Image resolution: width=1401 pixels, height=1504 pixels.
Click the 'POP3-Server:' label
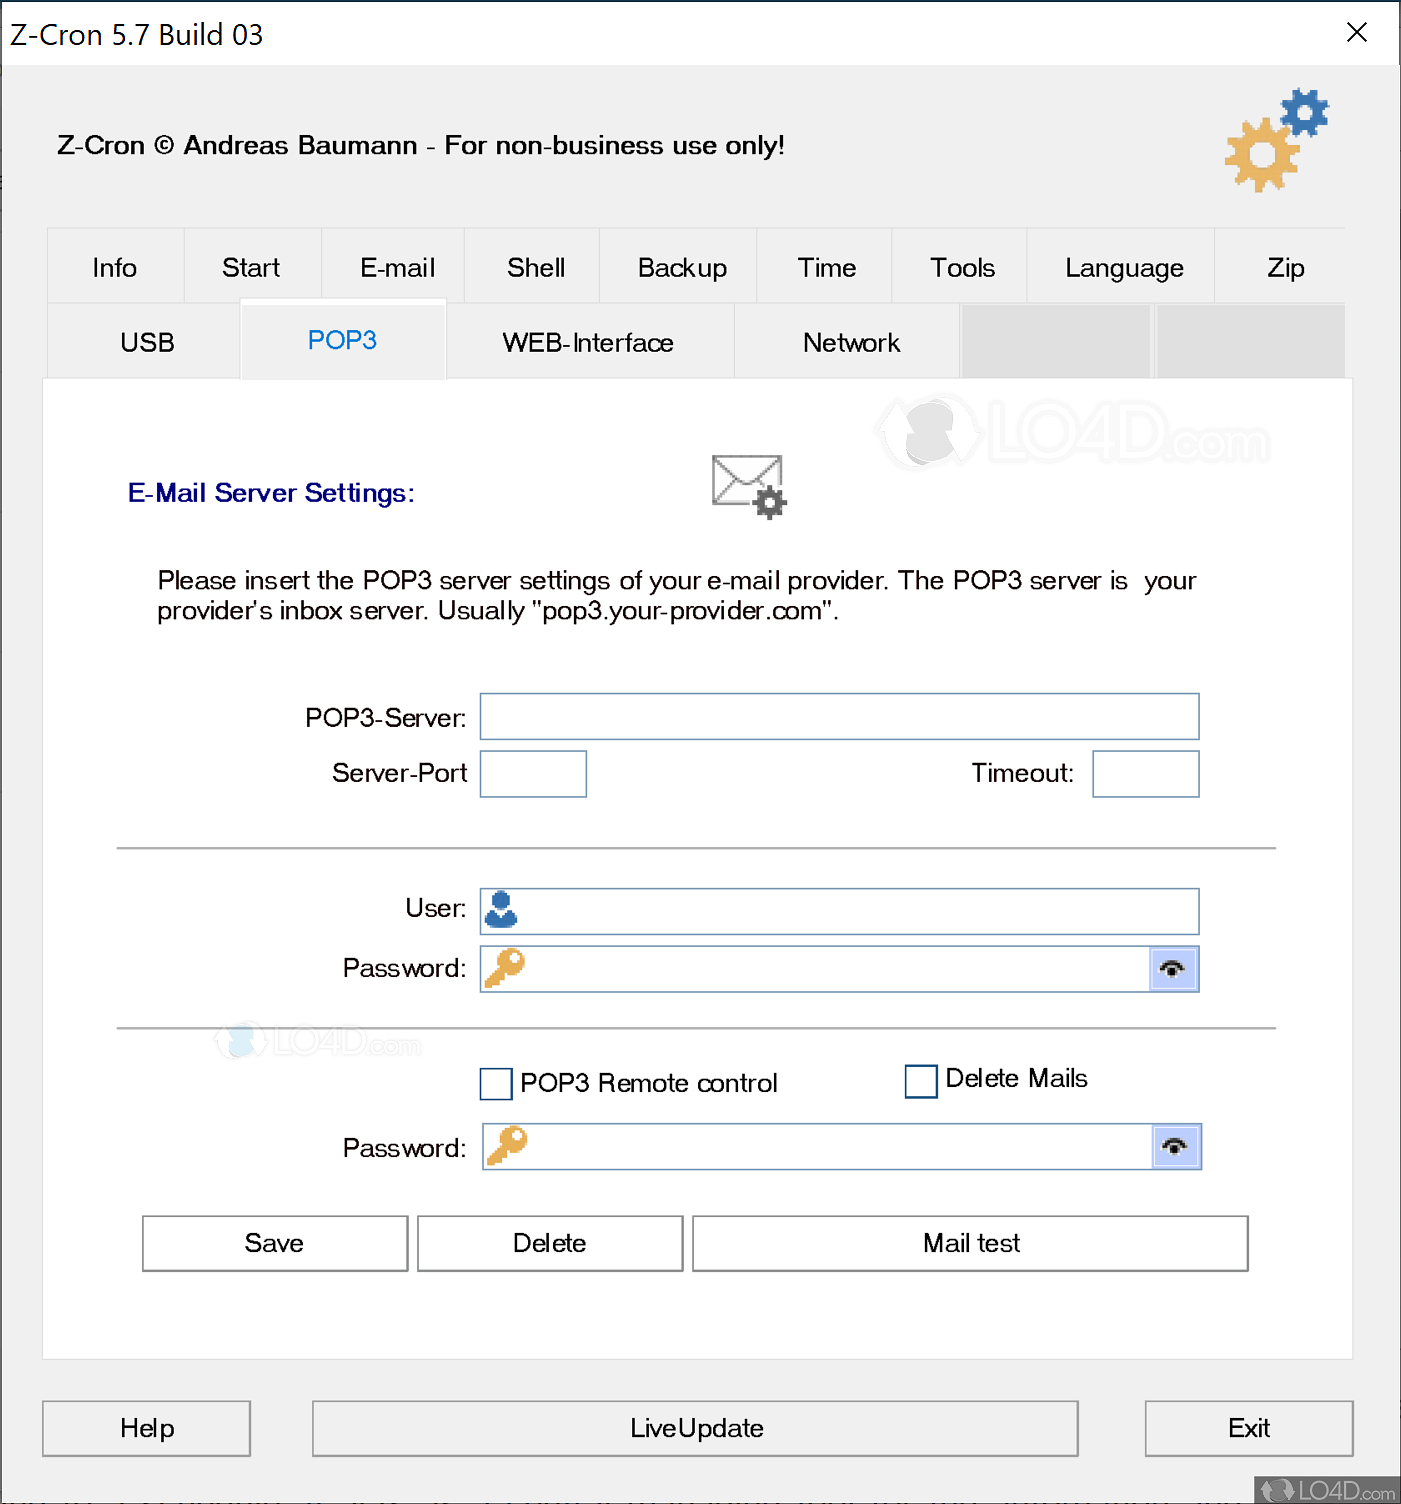coord(386,718)
